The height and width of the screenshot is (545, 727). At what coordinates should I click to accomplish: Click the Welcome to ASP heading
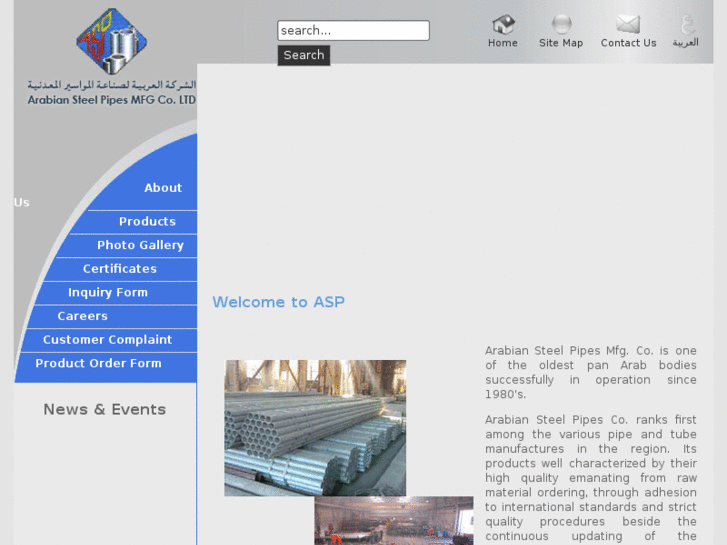[279, 302]
